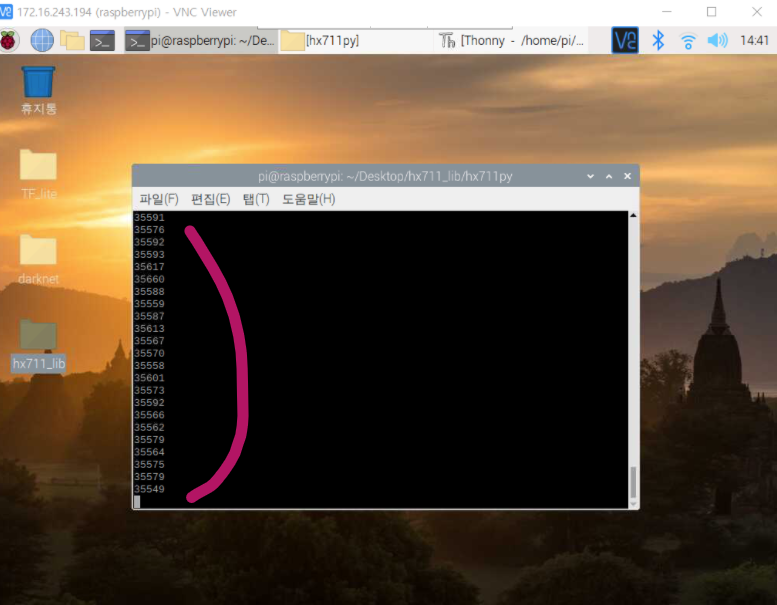The image size is (777, 605).
Task: Open the 파일(F) menu in terminal
Action: pos(159,199)
